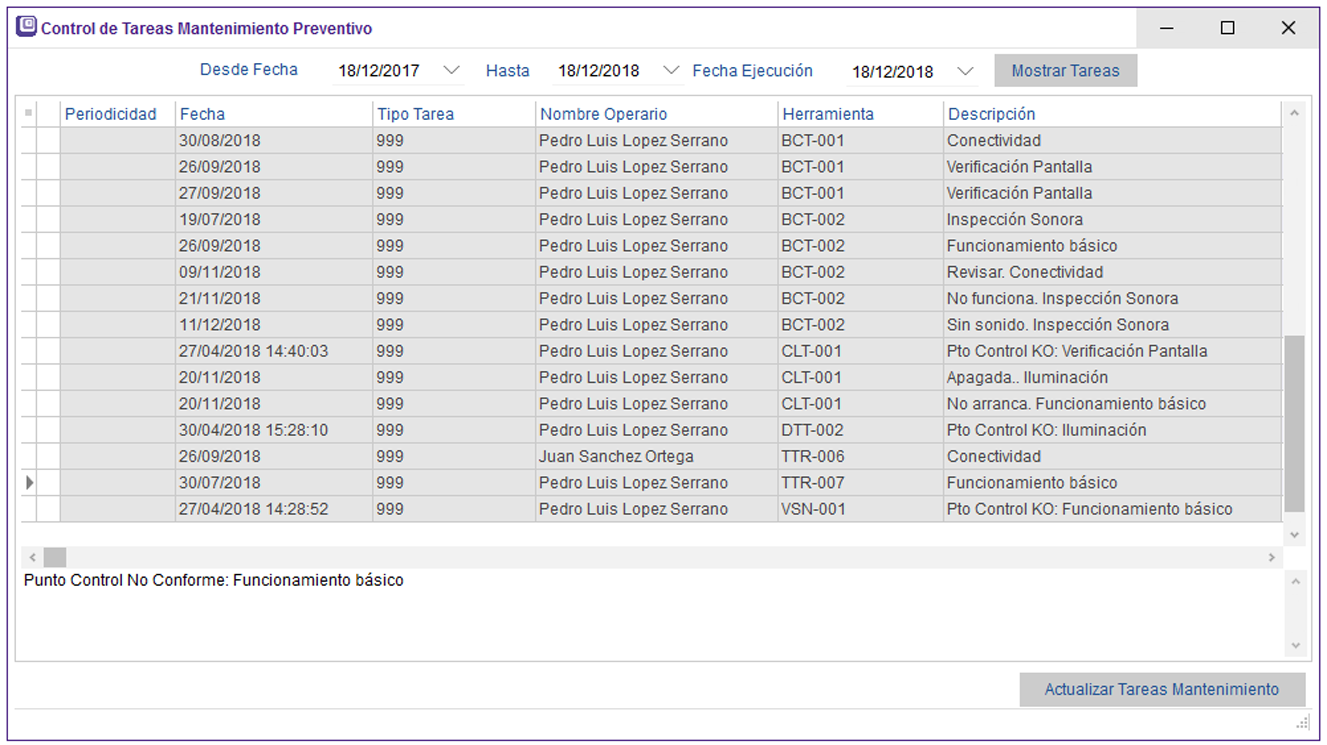
Task: Open the Desde Fecha date dropdown
Action: [451, 71]
